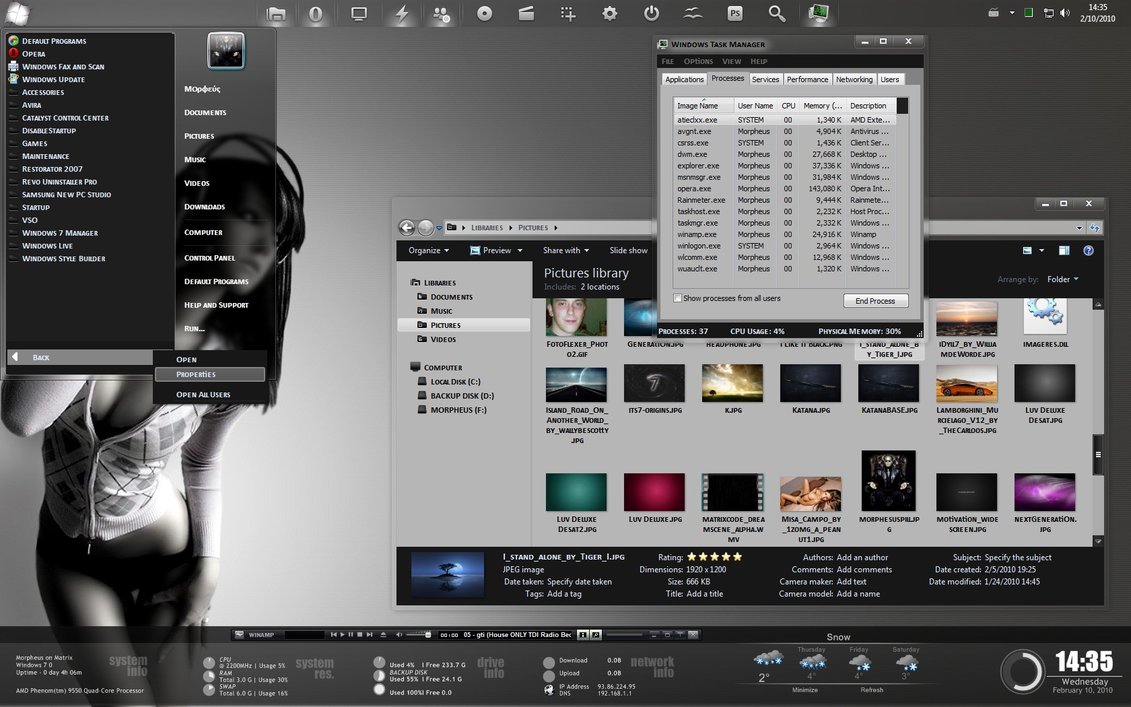Screen dimensions: 1131x707
Task: Open the Arrange by Folder dropdown
Action: 1062,280
